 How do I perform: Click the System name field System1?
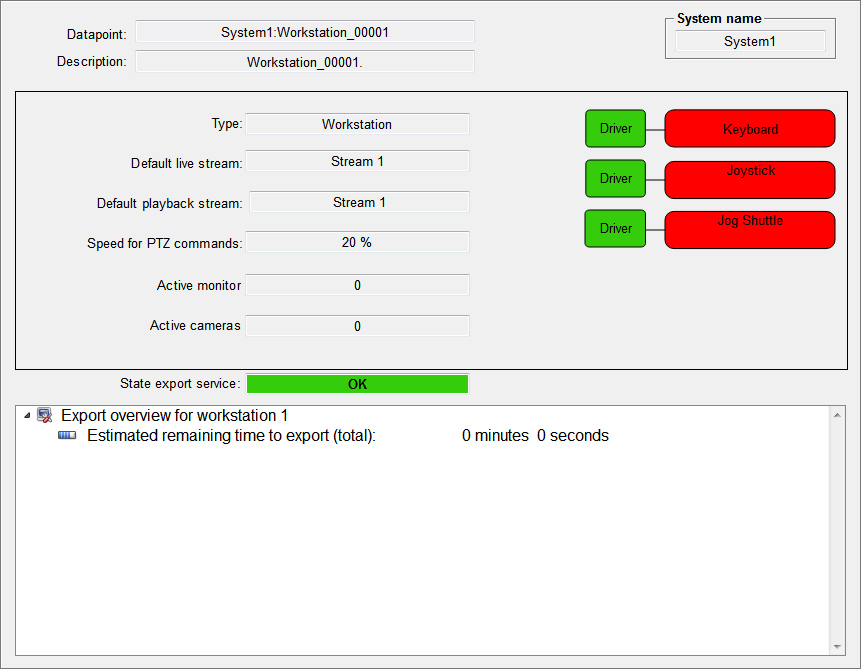pyautogui.click(x=750, y=41)
